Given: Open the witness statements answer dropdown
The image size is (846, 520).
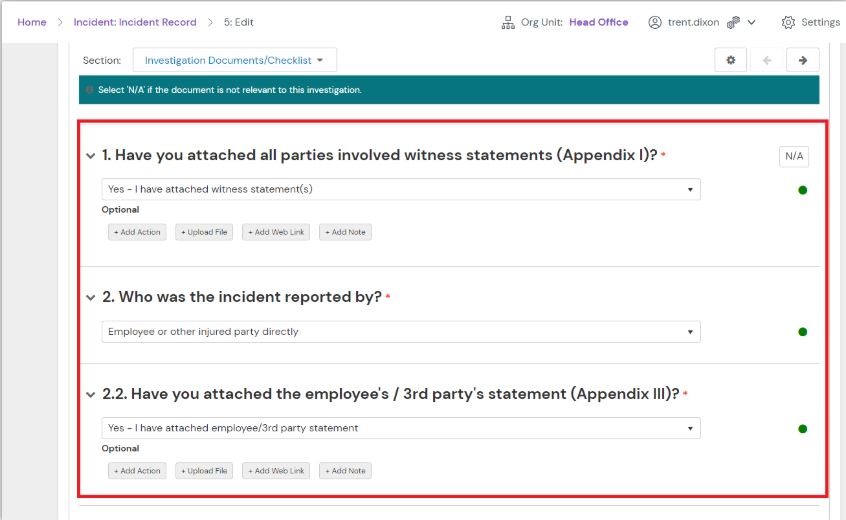Looking at the screenshot, I should pyautogui.click(x=401, y=189).
